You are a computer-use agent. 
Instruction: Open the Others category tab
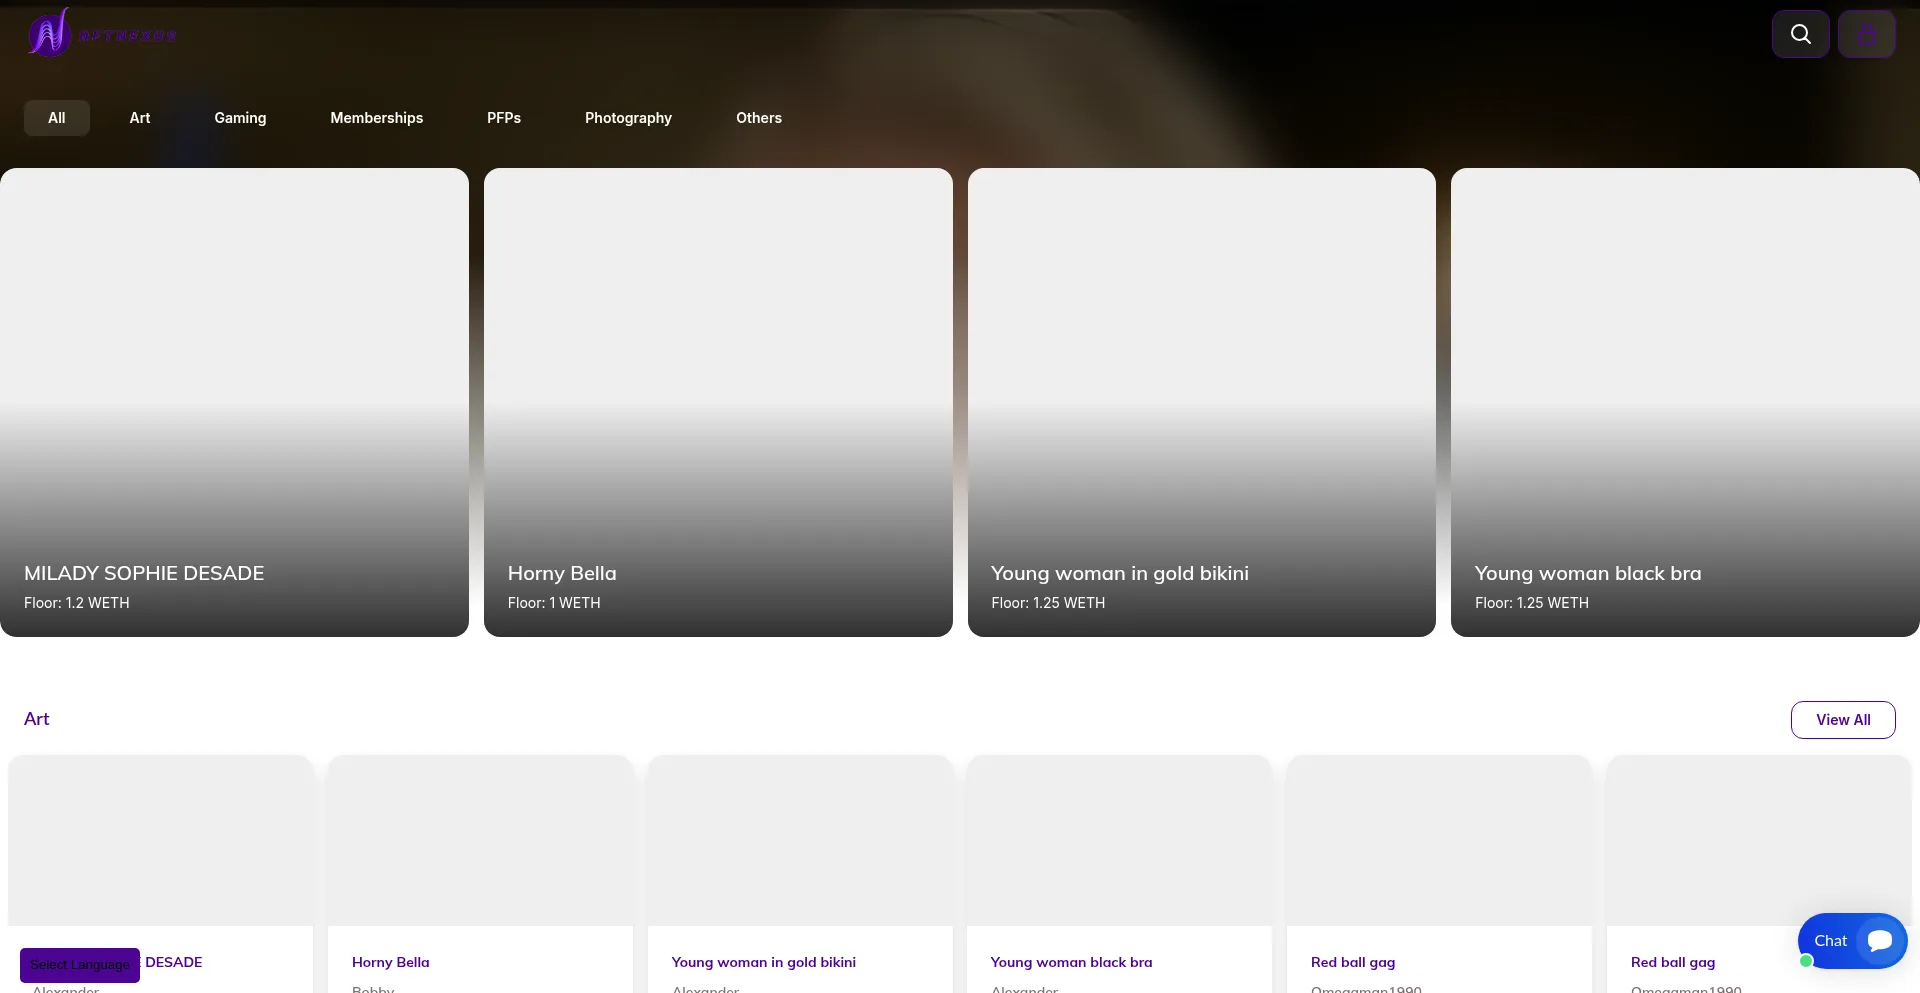759,118
